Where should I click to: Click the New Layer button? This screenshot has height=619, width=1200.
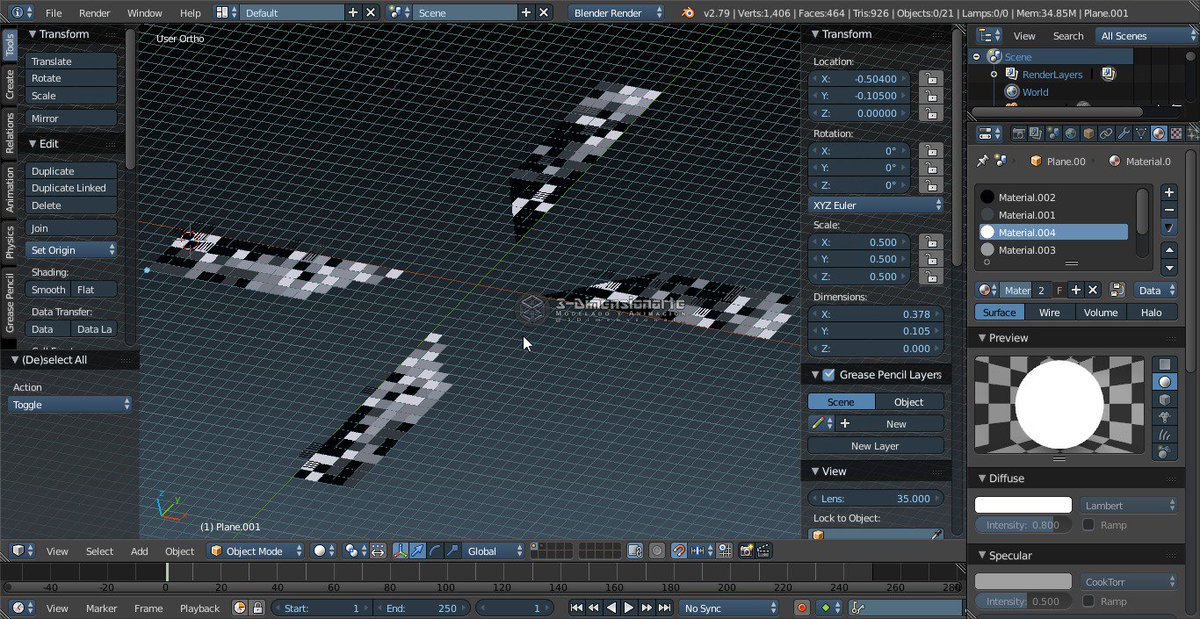click(875, 446)
